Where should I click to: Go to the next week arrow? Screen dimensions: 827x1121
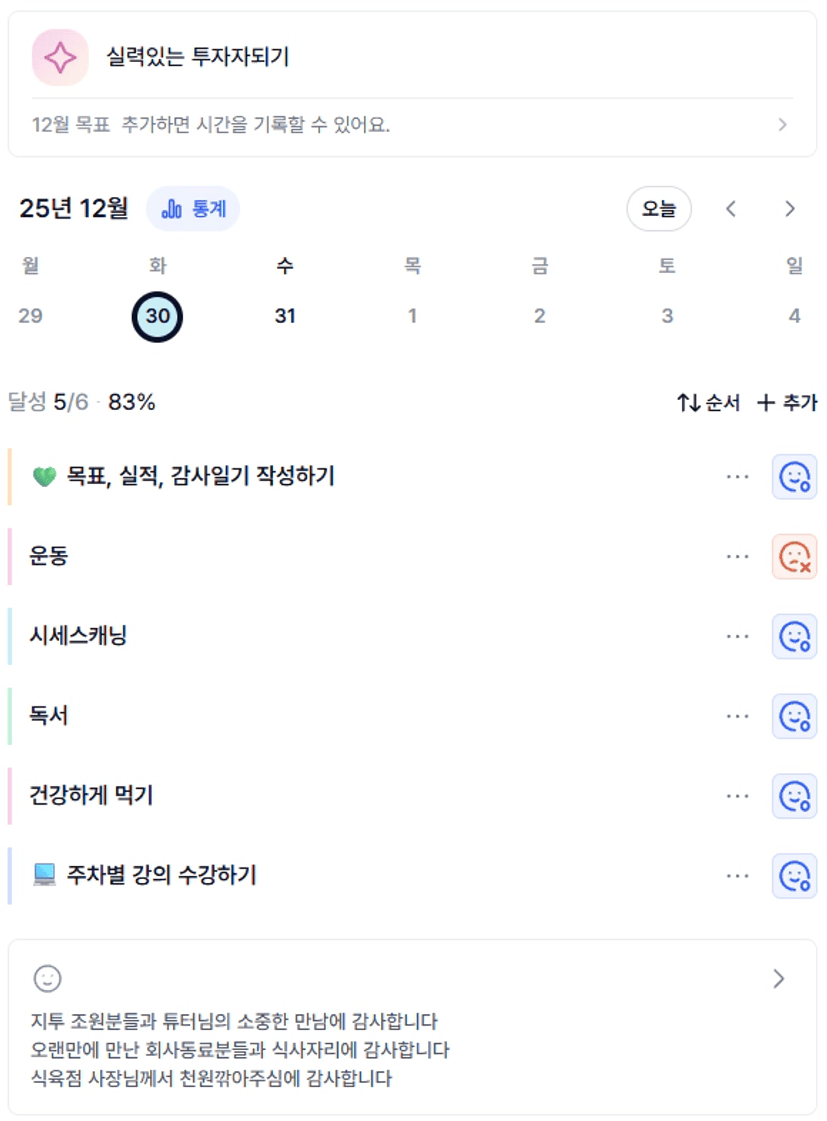(790, 209)
